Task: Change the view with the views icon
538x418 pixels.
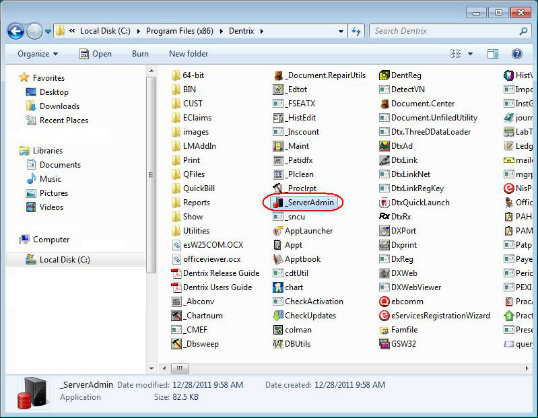Action: coord(456,54)
